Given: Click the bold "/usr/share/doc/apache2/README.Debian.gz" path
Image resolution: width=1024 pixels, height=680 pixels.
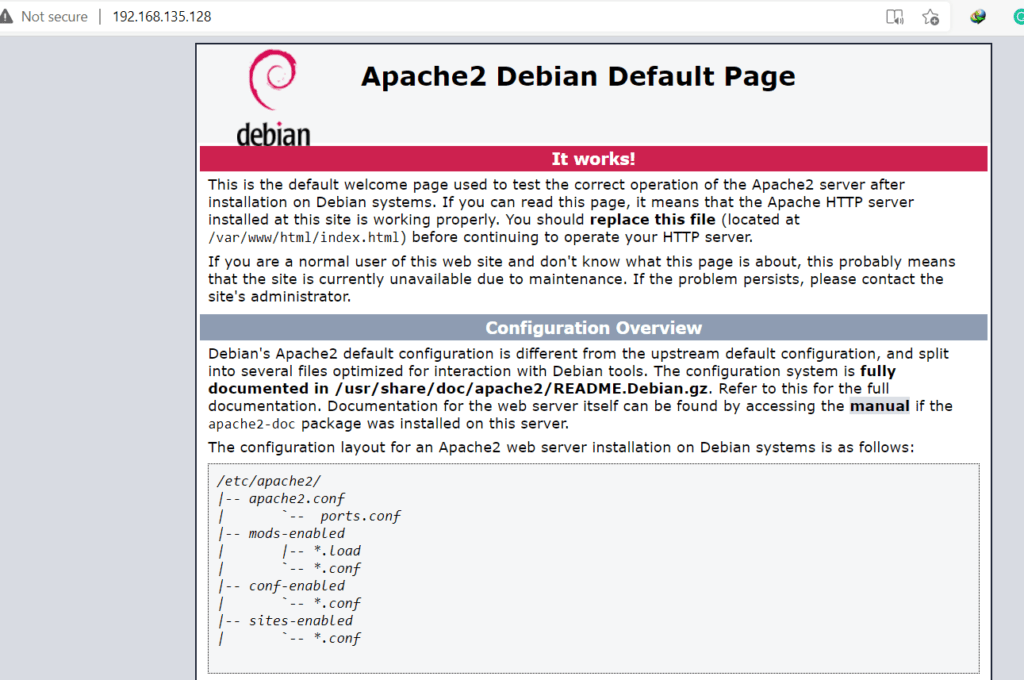Looking at the screenshot, I should pos(521,389).
